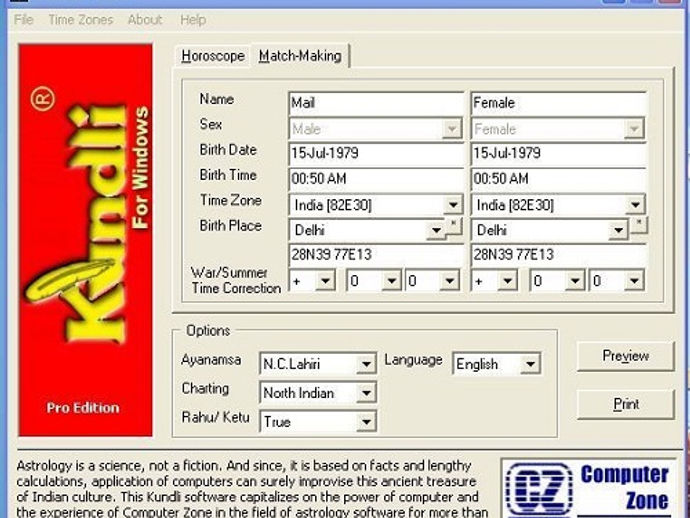Click the male Name field containing Mail

376,103
